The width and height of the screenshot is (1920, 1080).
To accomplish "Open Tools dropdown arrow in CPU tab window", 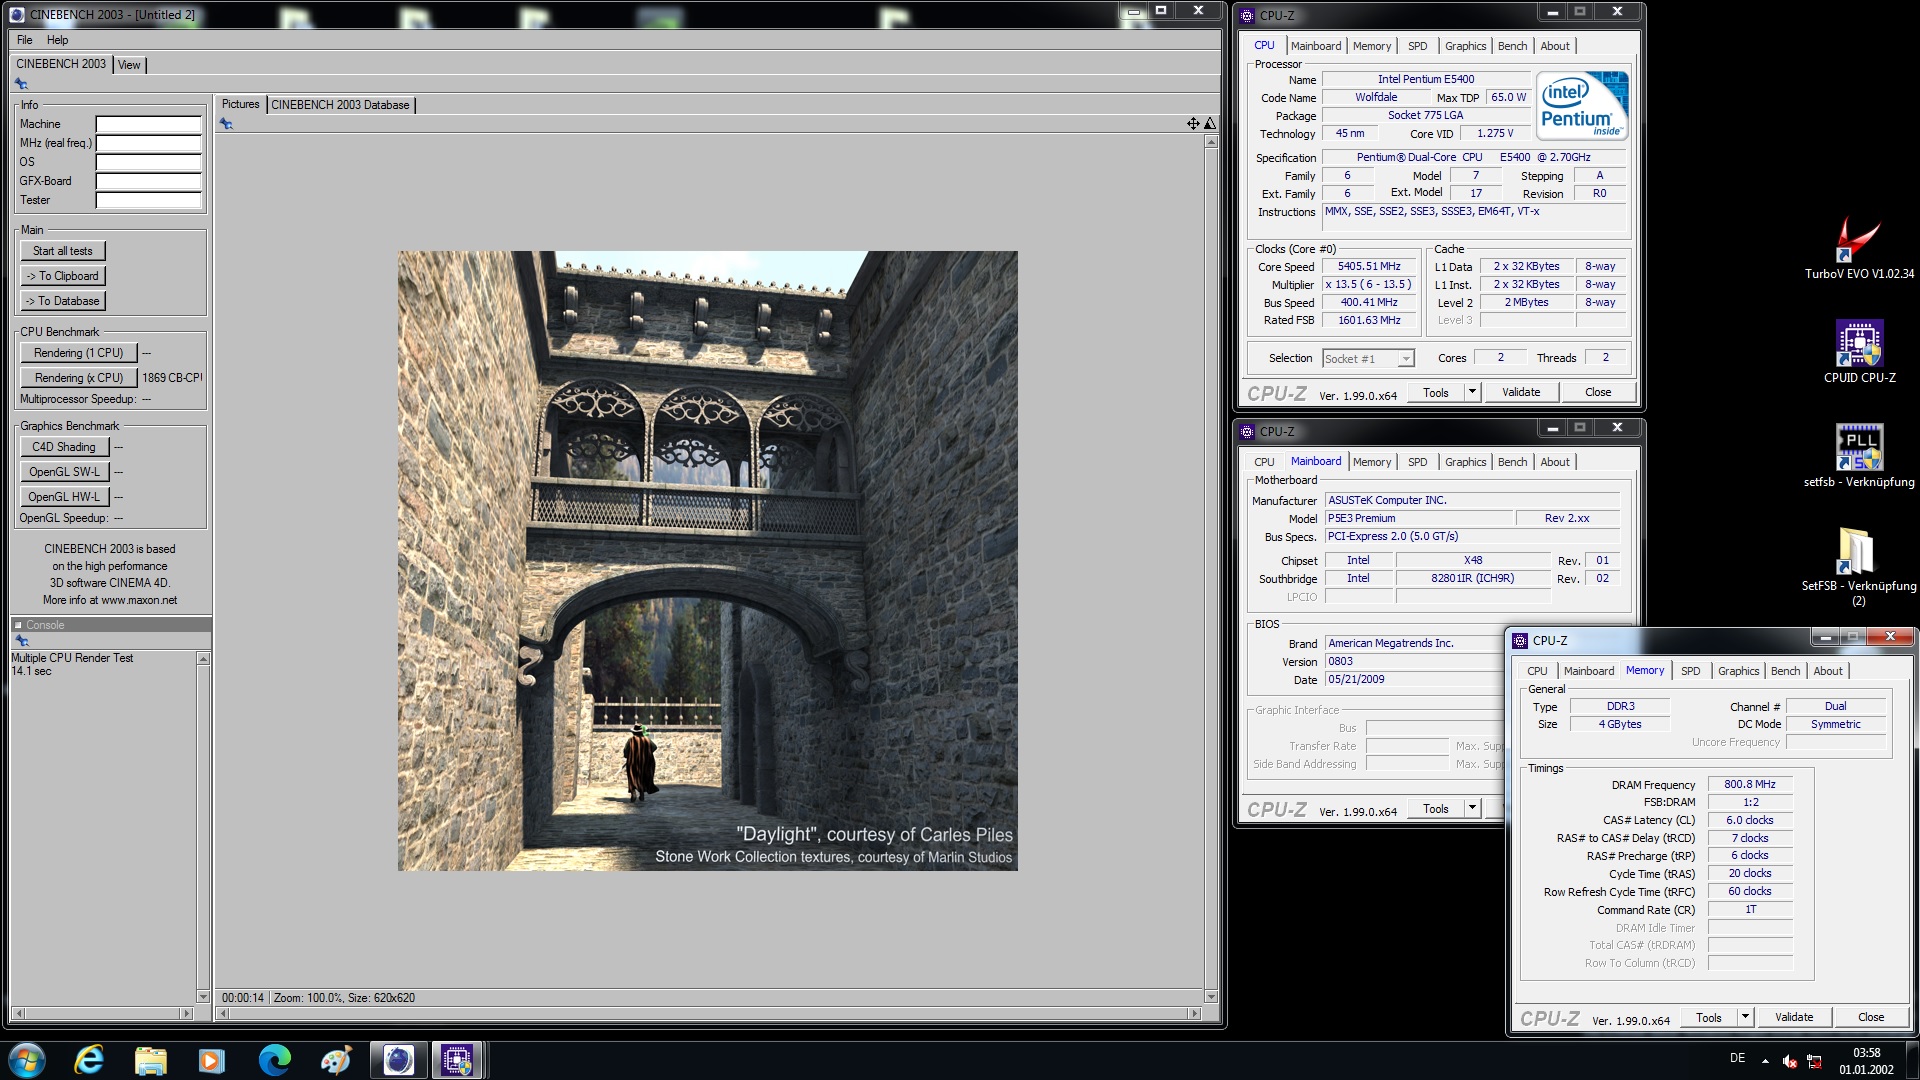I will click(x=1472, y=392).
